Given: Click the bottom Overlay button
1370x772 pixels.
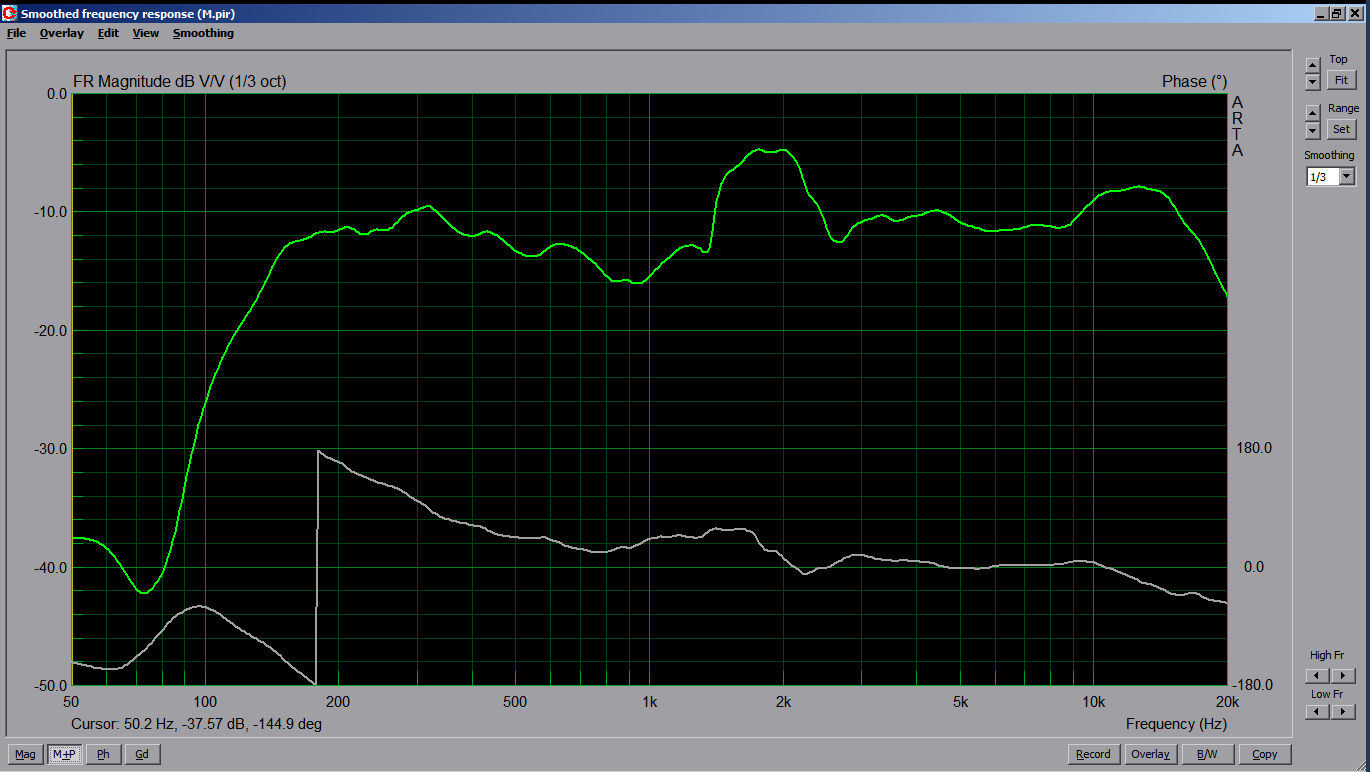Looking at the screenshot, I should pos(1151,754).
